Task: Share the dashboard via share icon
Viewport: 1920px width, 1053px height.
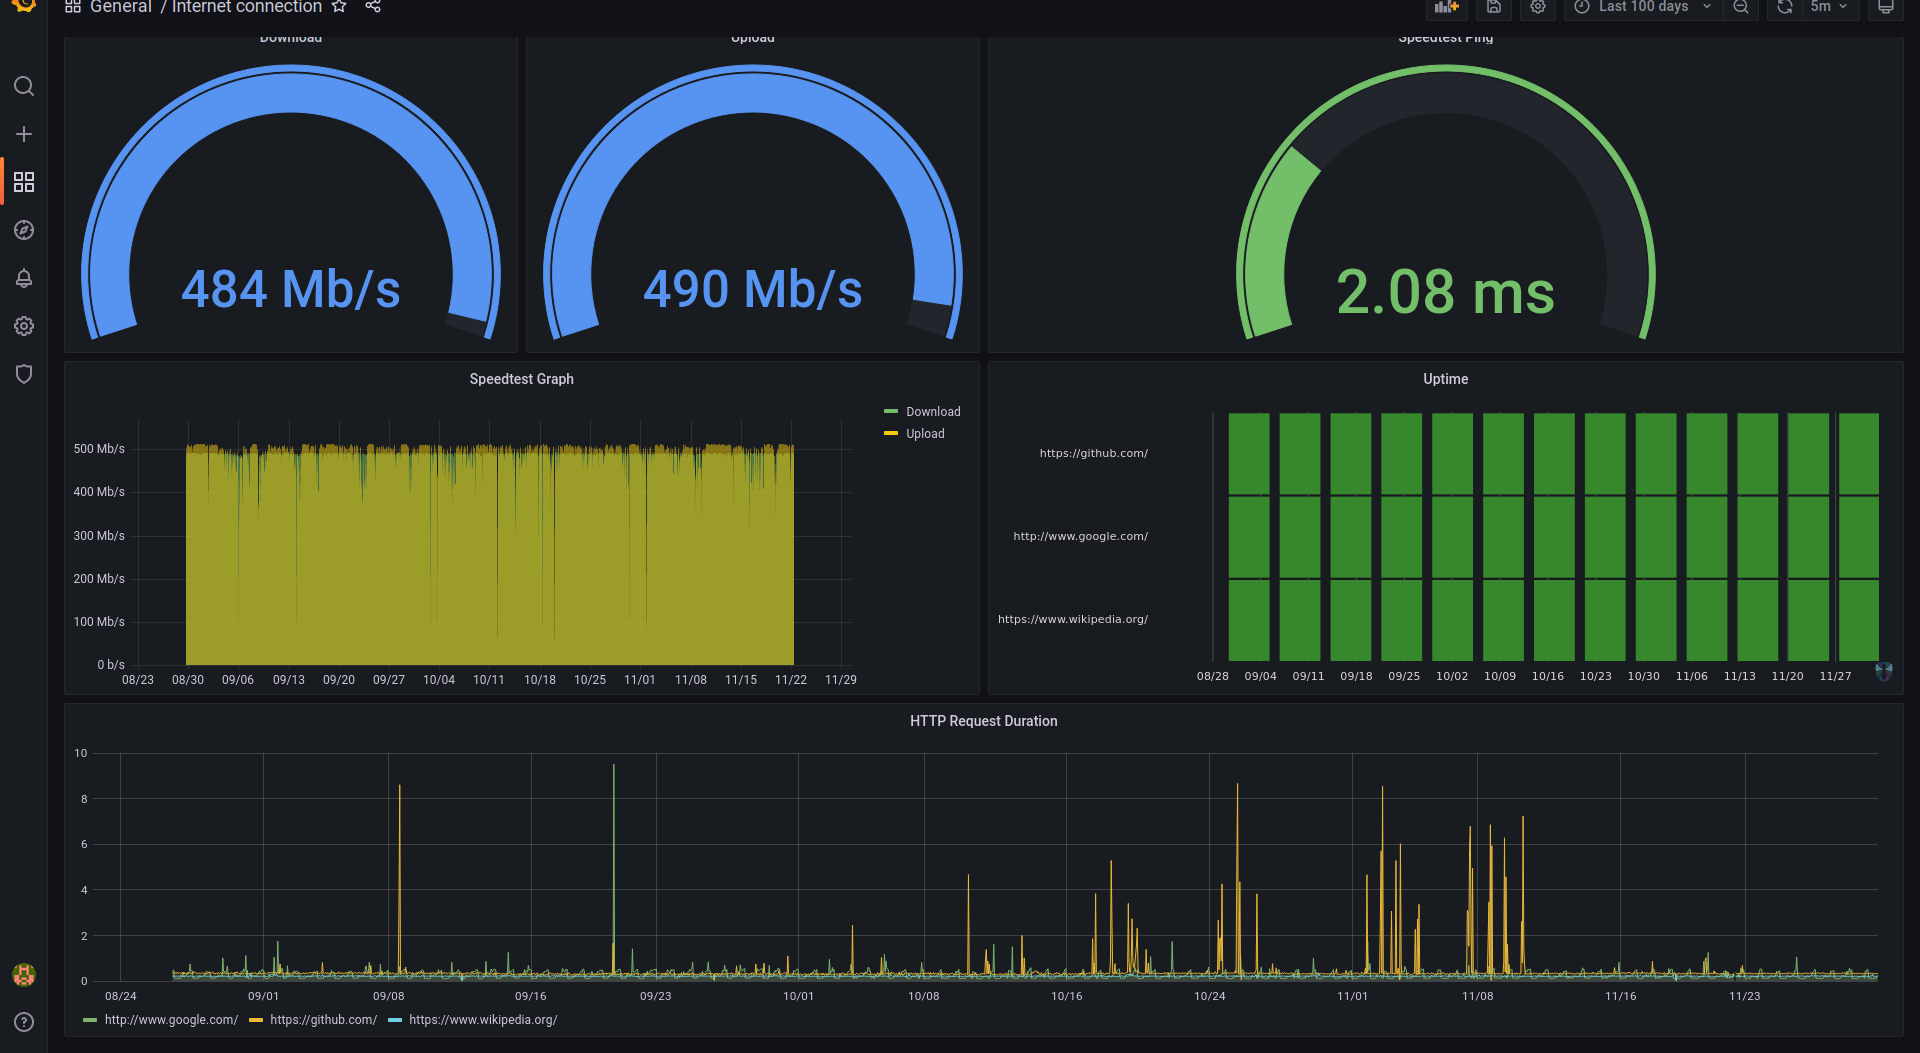Action: tap(373, 7)
